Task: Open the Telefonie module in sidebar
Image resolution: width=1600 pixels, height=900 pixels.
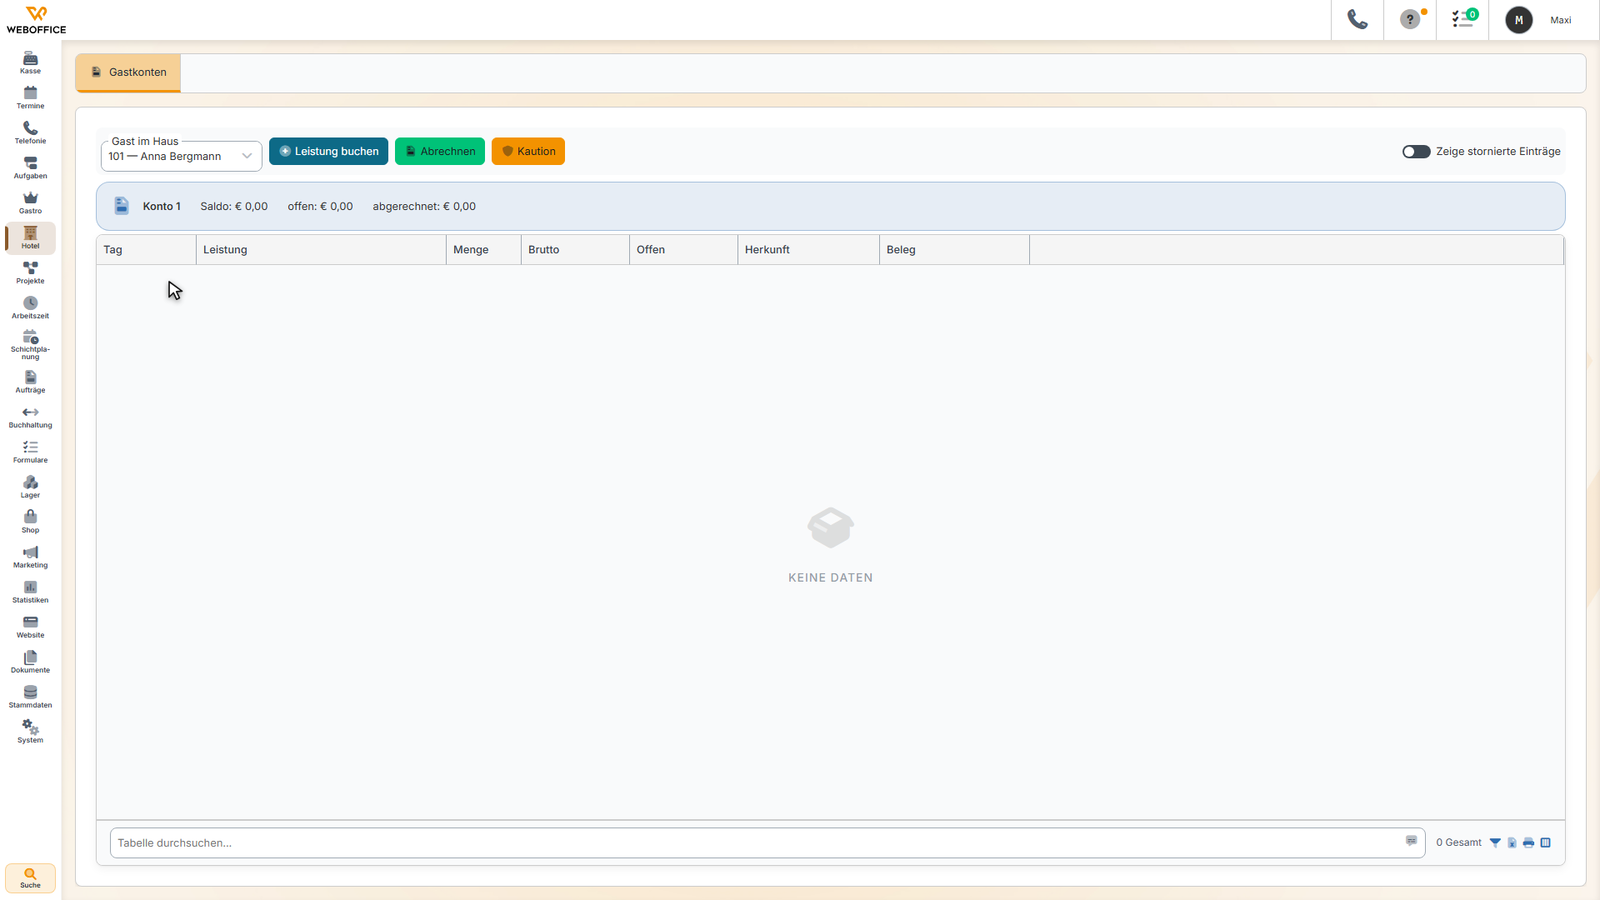Action: [x=30, y=133]
